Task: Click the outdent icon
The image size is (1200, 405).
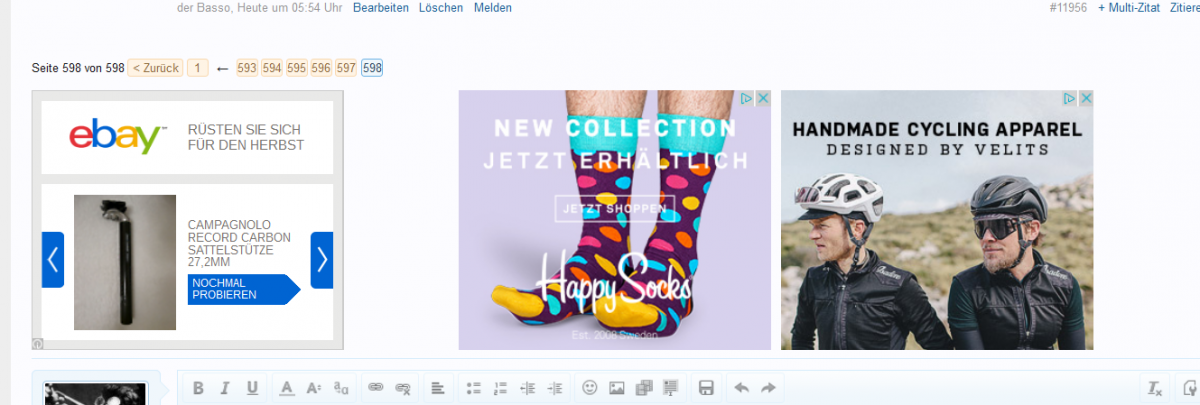Action: (x=528, y=388)
